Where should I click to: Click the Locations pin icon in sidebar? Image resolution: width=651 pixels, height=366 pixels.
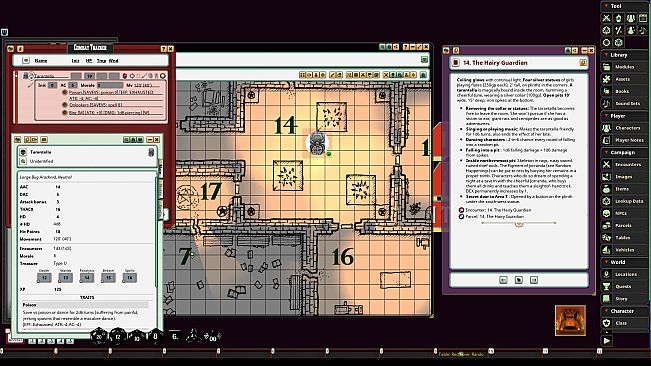pos(607,274)
